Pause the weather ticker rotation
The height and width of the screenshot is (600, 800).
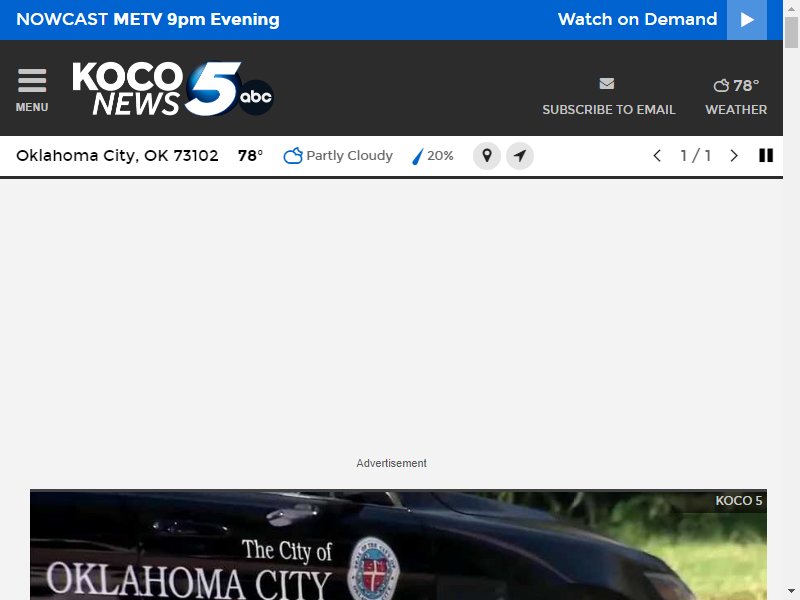766,156
